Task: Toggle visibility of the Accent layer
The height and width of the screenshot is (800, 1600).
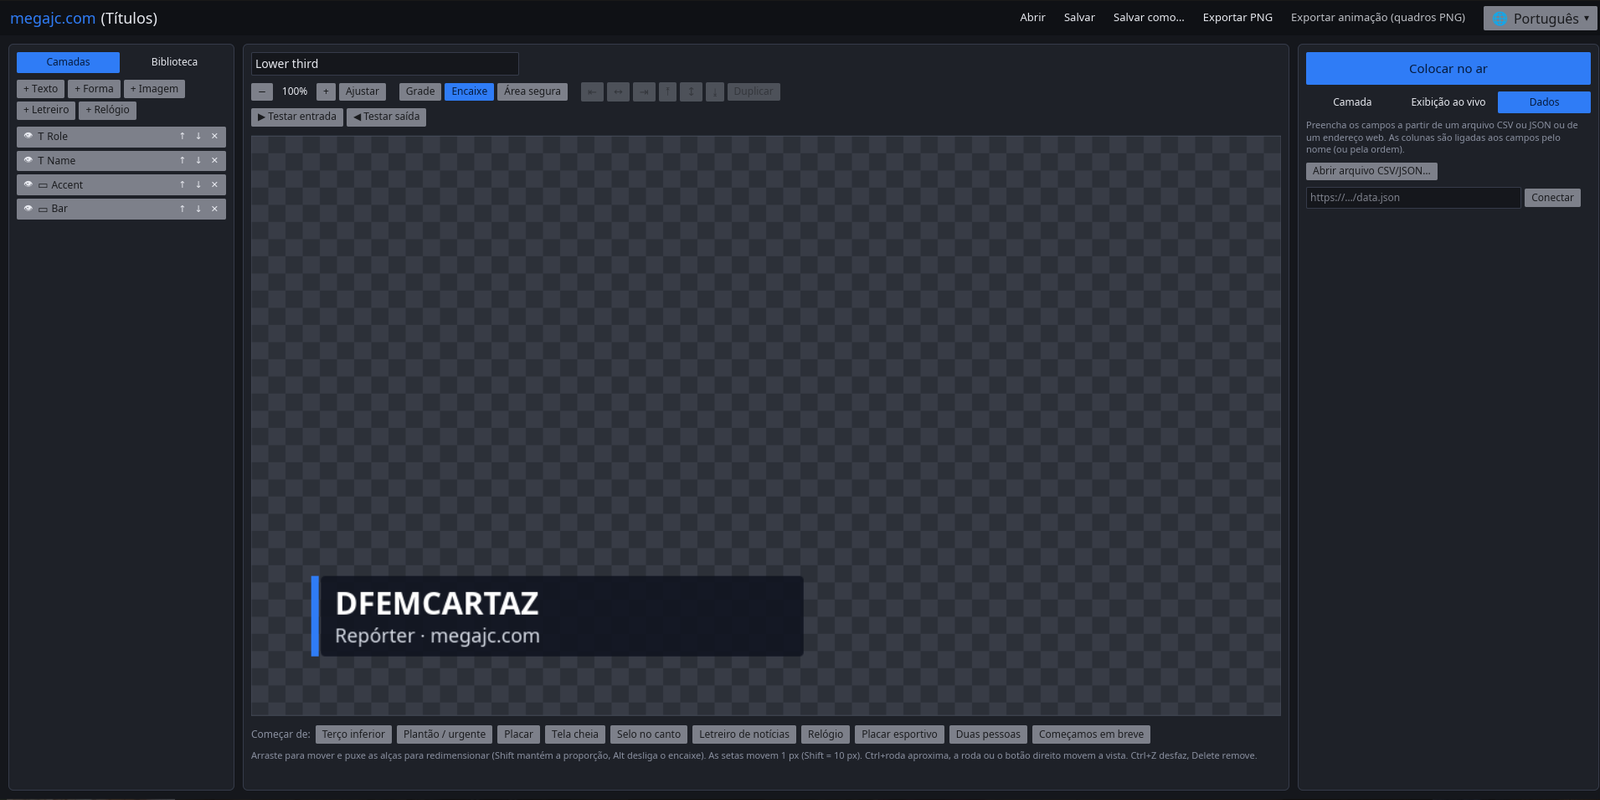Action: coord(28,185)
